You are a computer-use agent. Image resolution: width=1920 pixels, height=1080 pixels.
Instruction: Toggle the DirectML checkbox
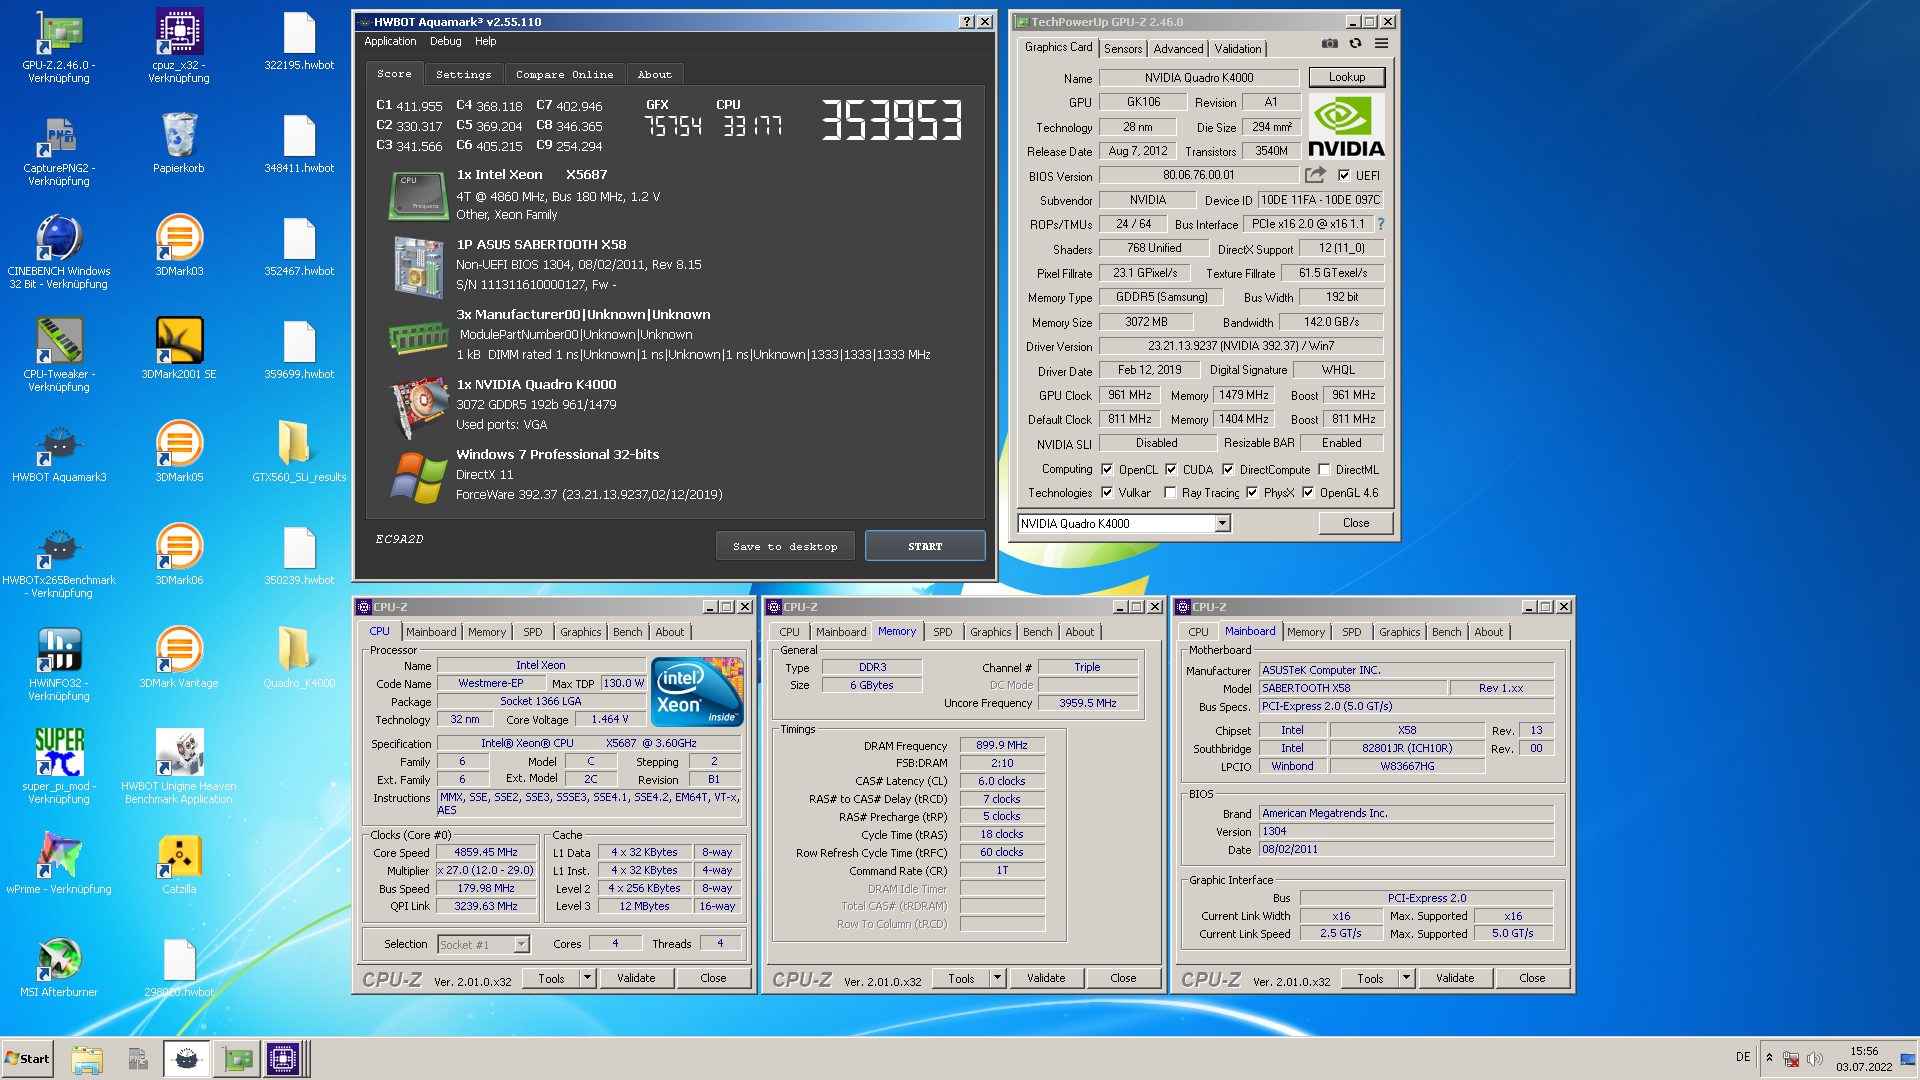click(x=1324, y=469)
